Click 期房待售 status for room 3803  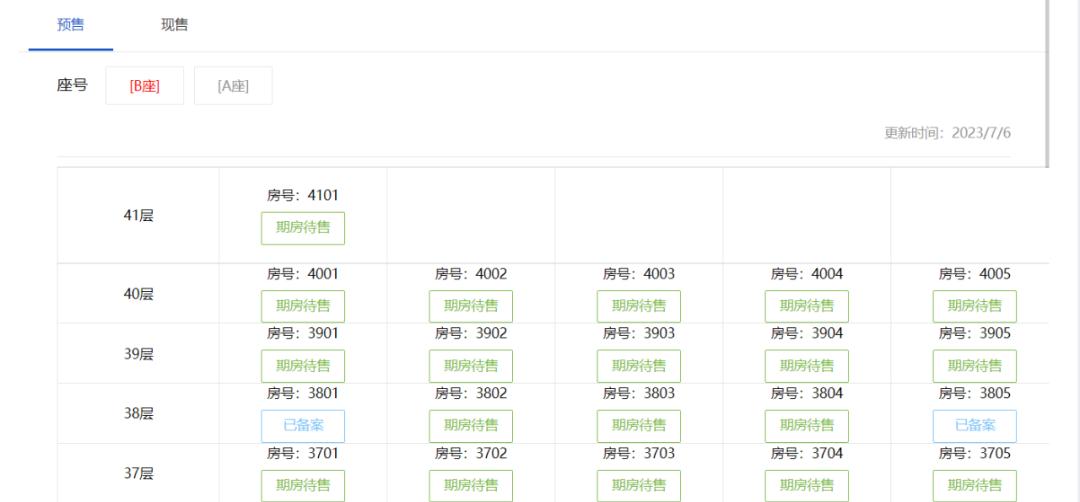(x=638, y=426)
